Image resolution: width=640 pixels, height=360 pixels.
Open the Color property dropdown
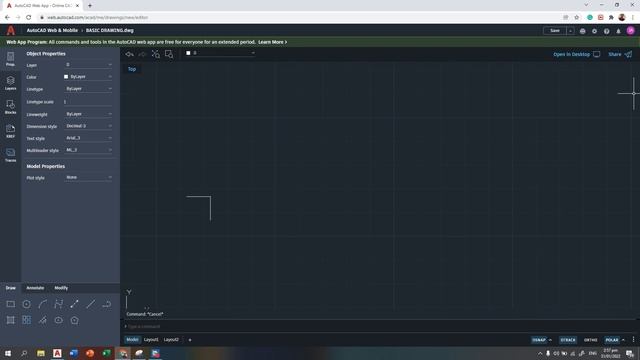coord(88,76)
